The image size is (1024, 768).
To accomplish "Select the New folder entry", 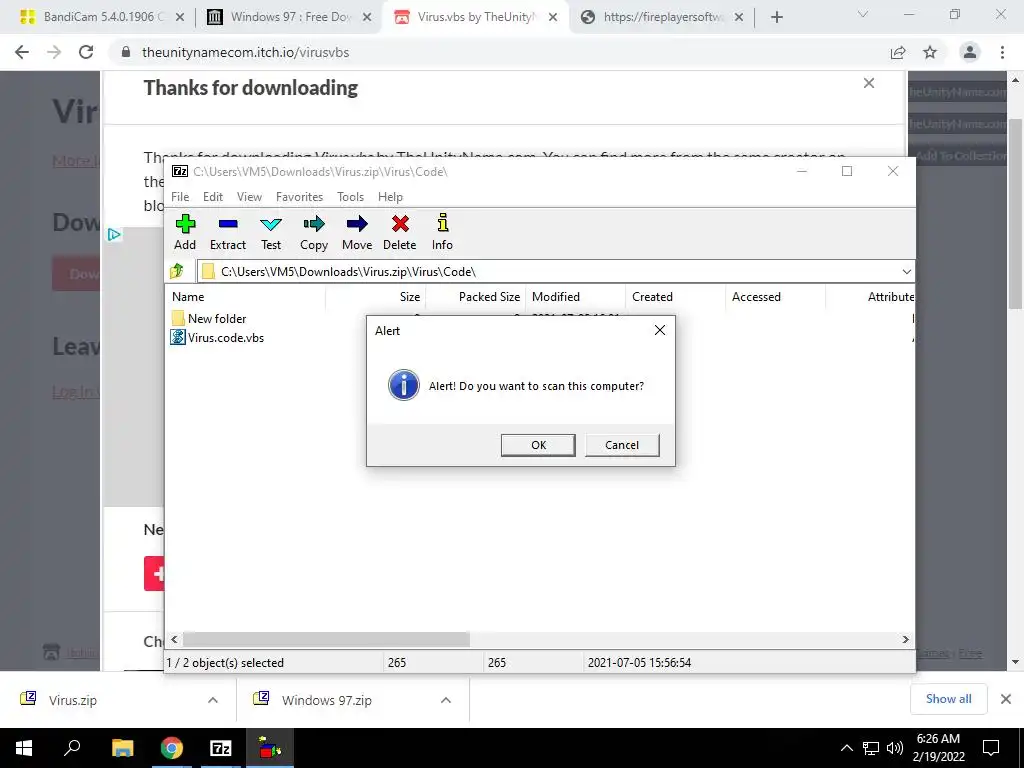I will [x=209, y=319].
